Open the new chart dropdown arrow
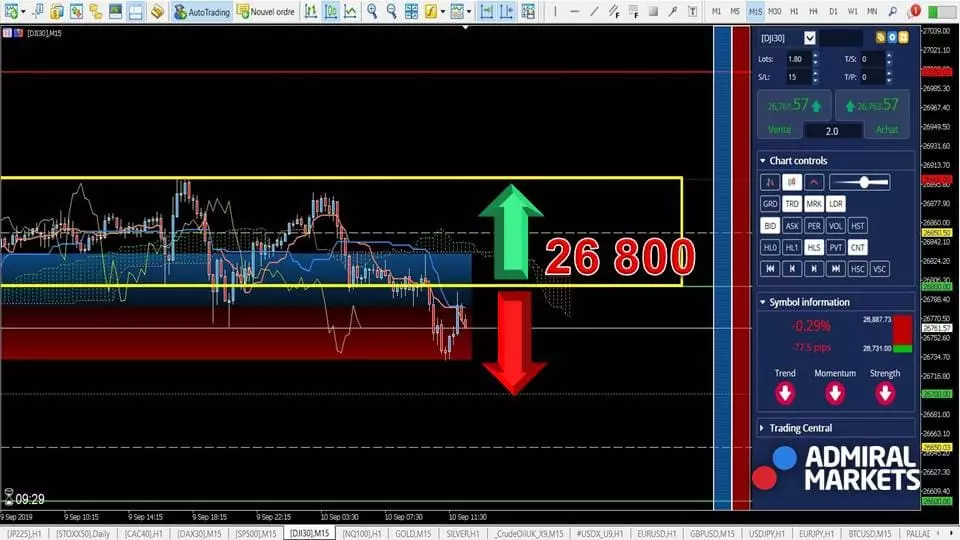 point(23,12)
